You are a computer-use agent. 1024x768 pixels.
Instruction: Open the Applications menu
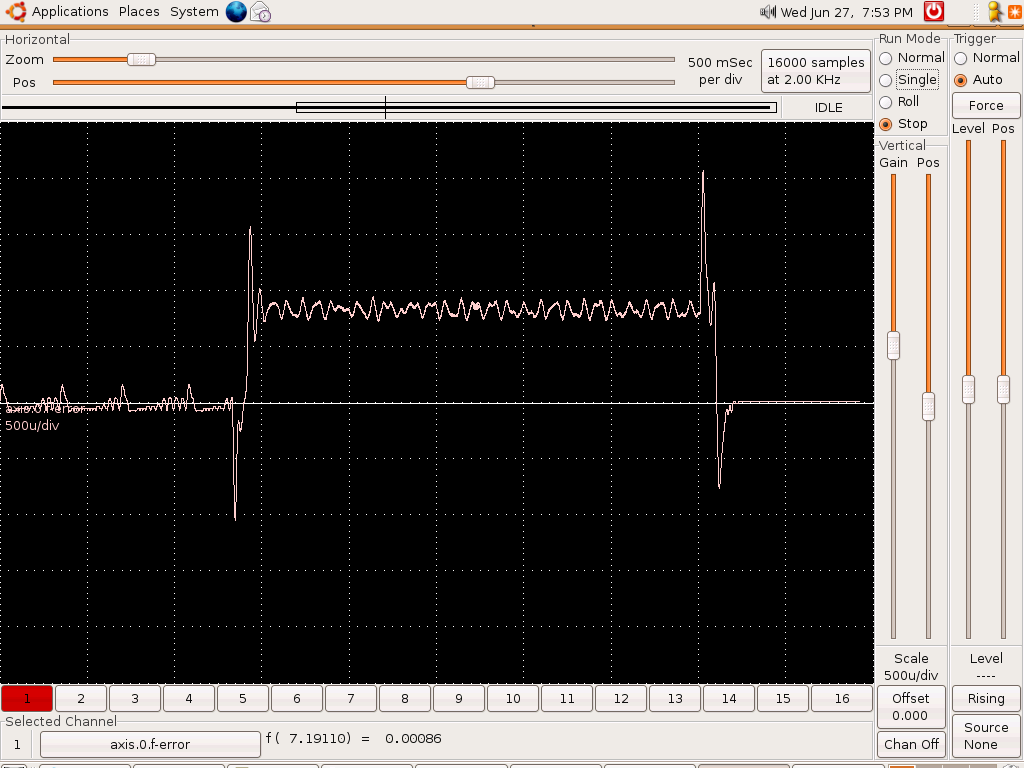70,12
